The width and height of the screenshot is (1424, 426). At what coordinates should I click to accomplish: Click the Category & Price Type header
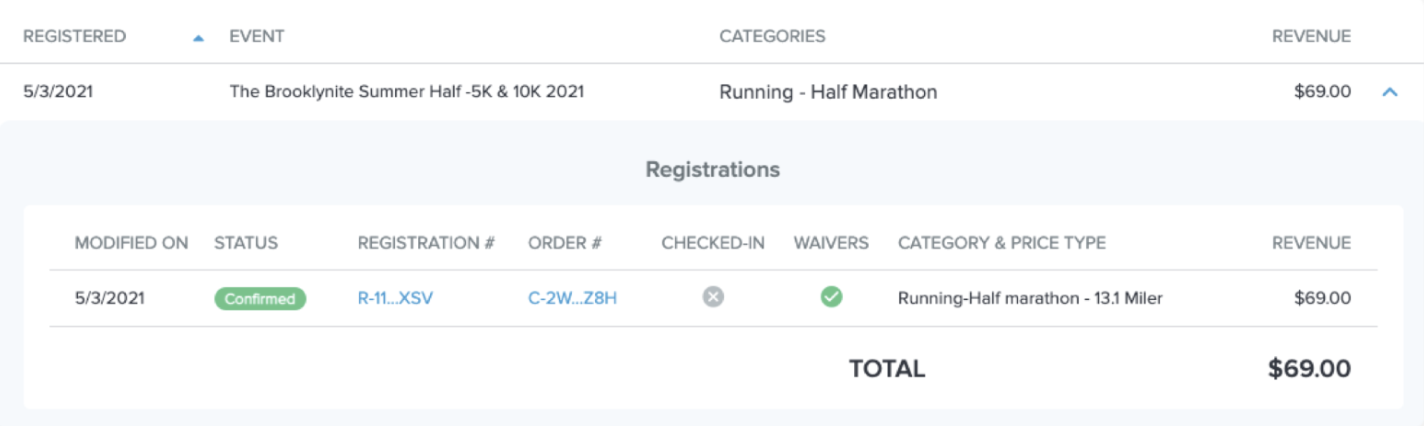[1002, 243]
